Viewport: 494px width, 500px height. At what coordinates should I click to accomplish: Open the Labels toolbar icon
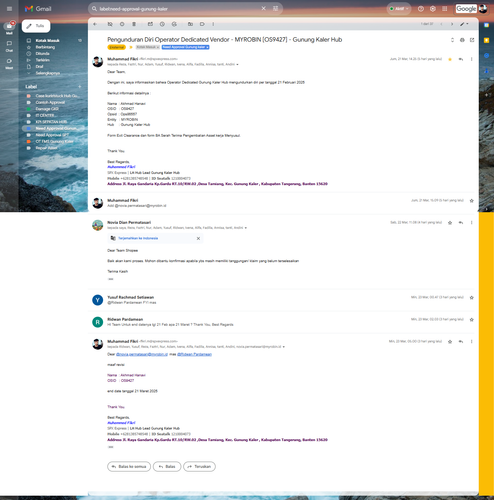(x=202, y=24)
